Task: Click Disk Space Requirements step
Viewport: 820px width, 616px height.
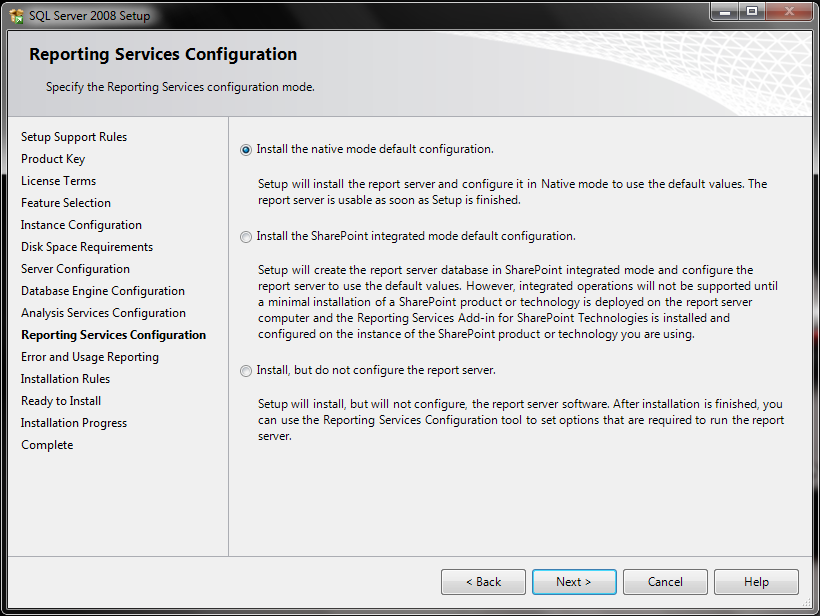Action: point(87,247)
